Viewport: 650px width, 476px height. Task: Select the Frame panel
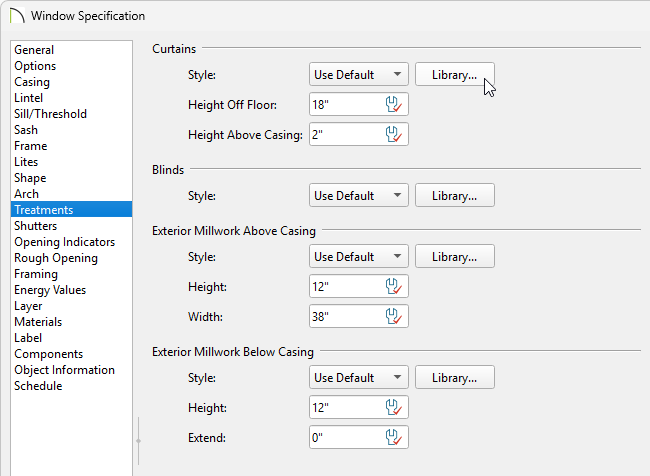(x=71, y=146)
